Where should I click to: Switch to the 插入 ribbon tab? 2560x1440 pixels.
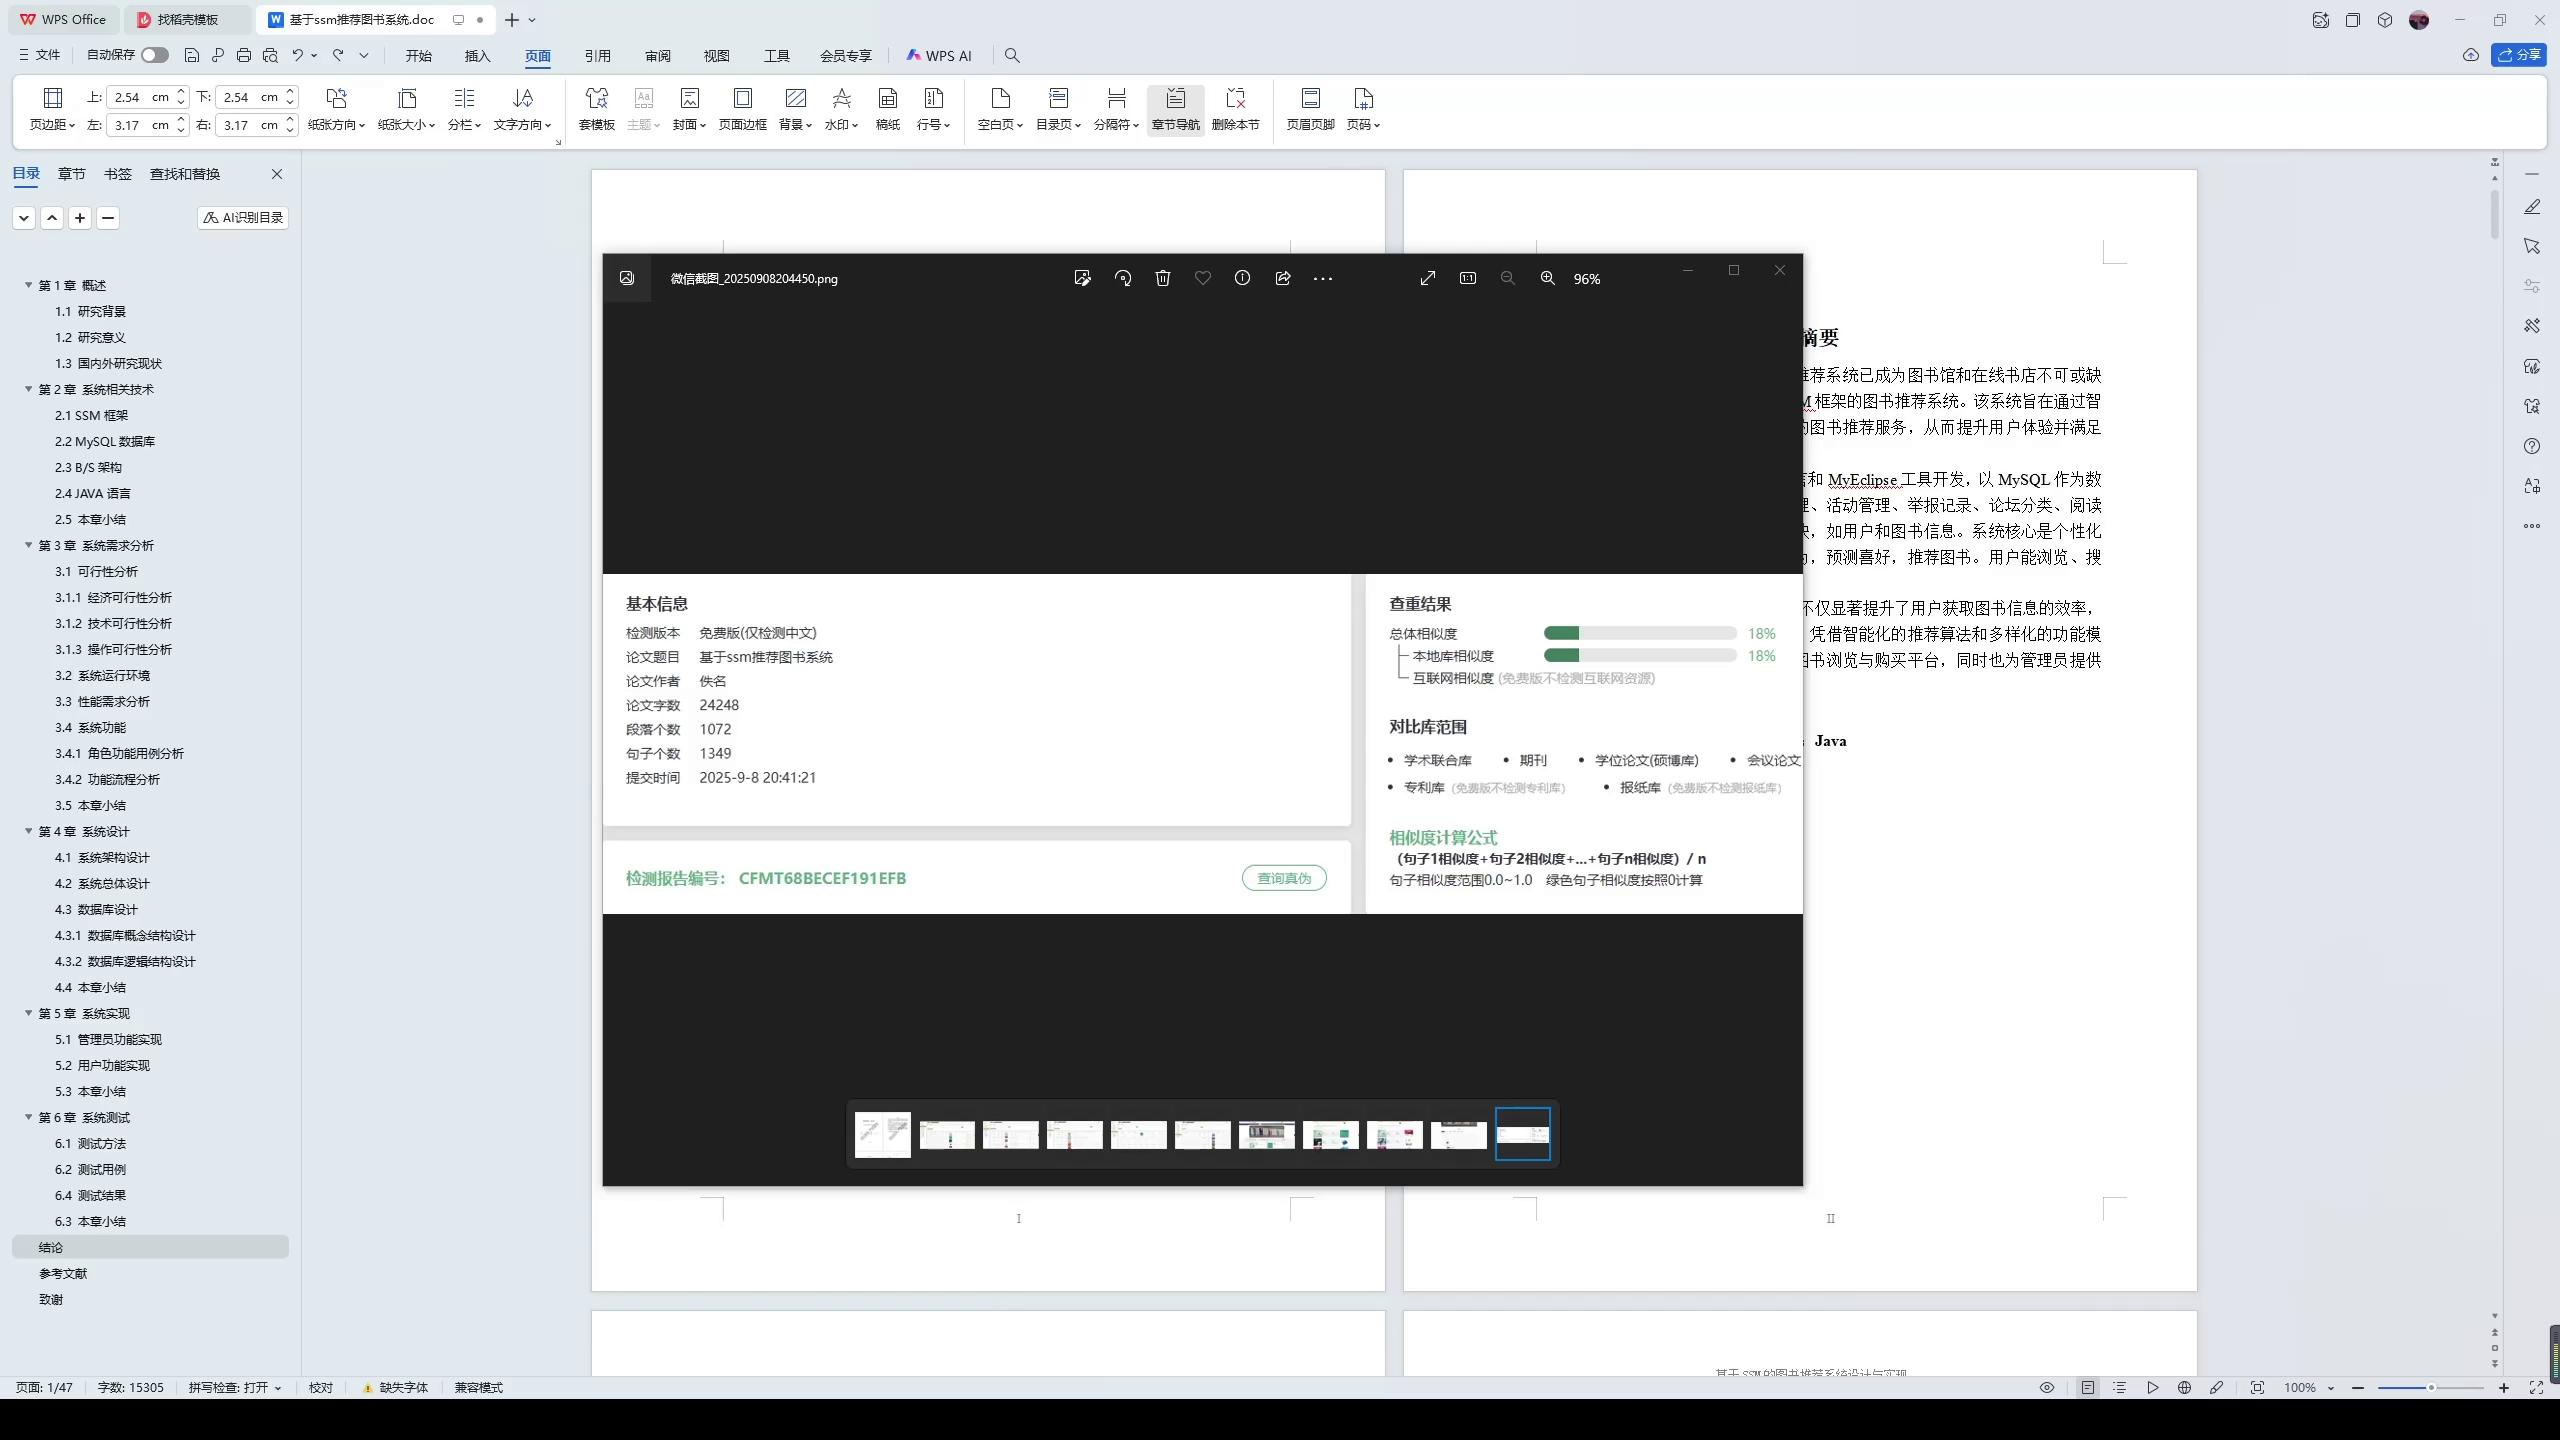(477, 56)
